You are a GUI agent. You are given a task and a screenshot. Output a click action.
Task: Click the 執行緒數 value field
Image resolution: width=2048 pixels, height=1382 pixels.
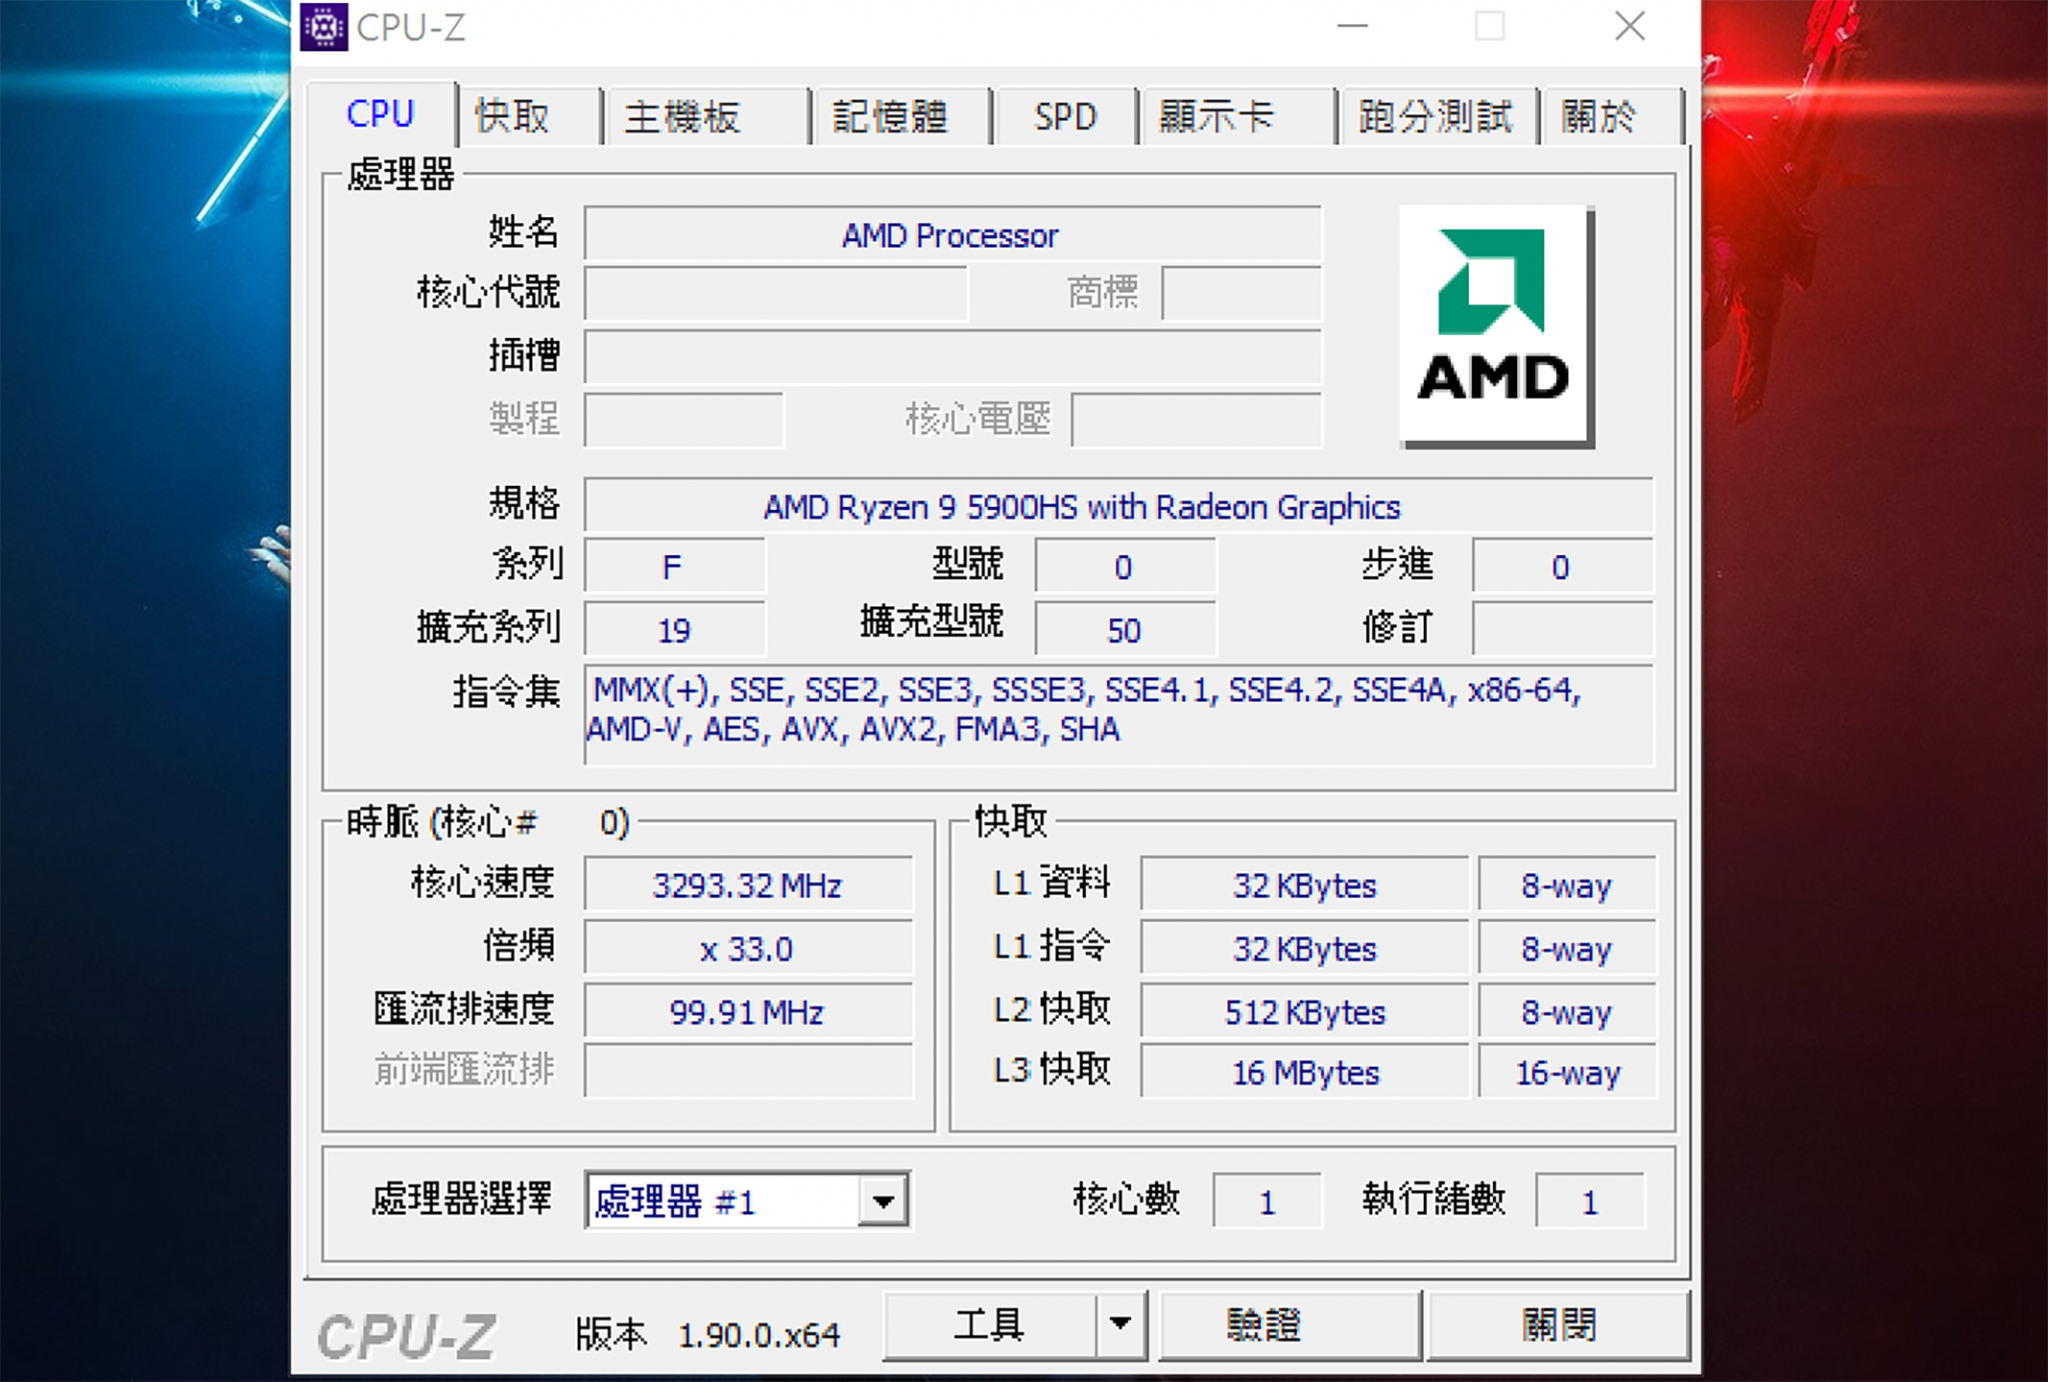[x=1590, y=1201]
